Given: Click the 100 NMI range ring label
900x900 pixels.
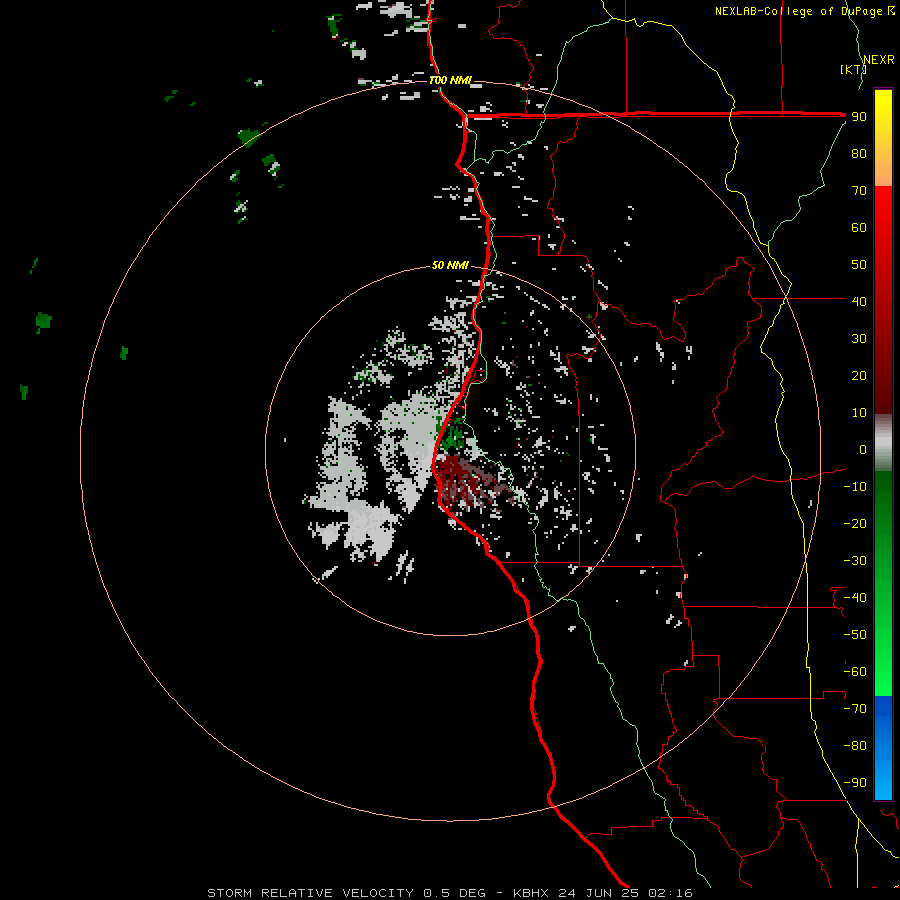Looking at the screenshot, I should pos(451,80).
